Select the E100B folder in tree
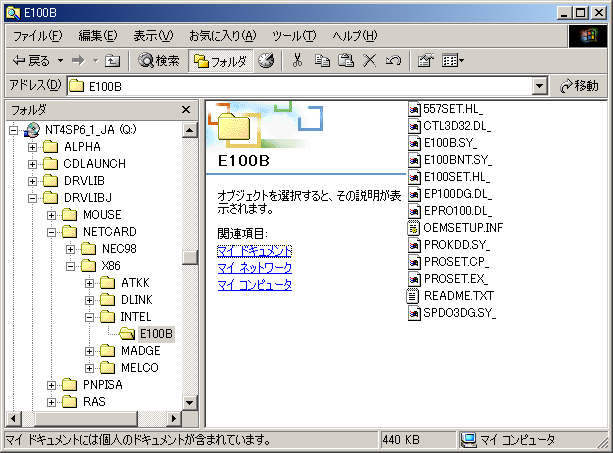The width and height of the screenshot is (613, 453). [x=156, y=334]
